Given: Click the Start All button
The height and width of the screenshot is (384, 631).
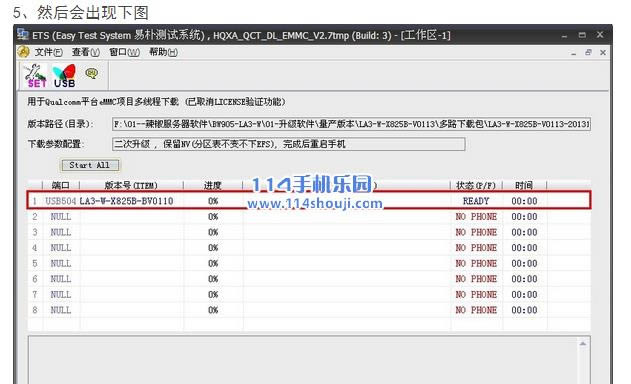Looking at the screenshot, I should coord(90,165).
